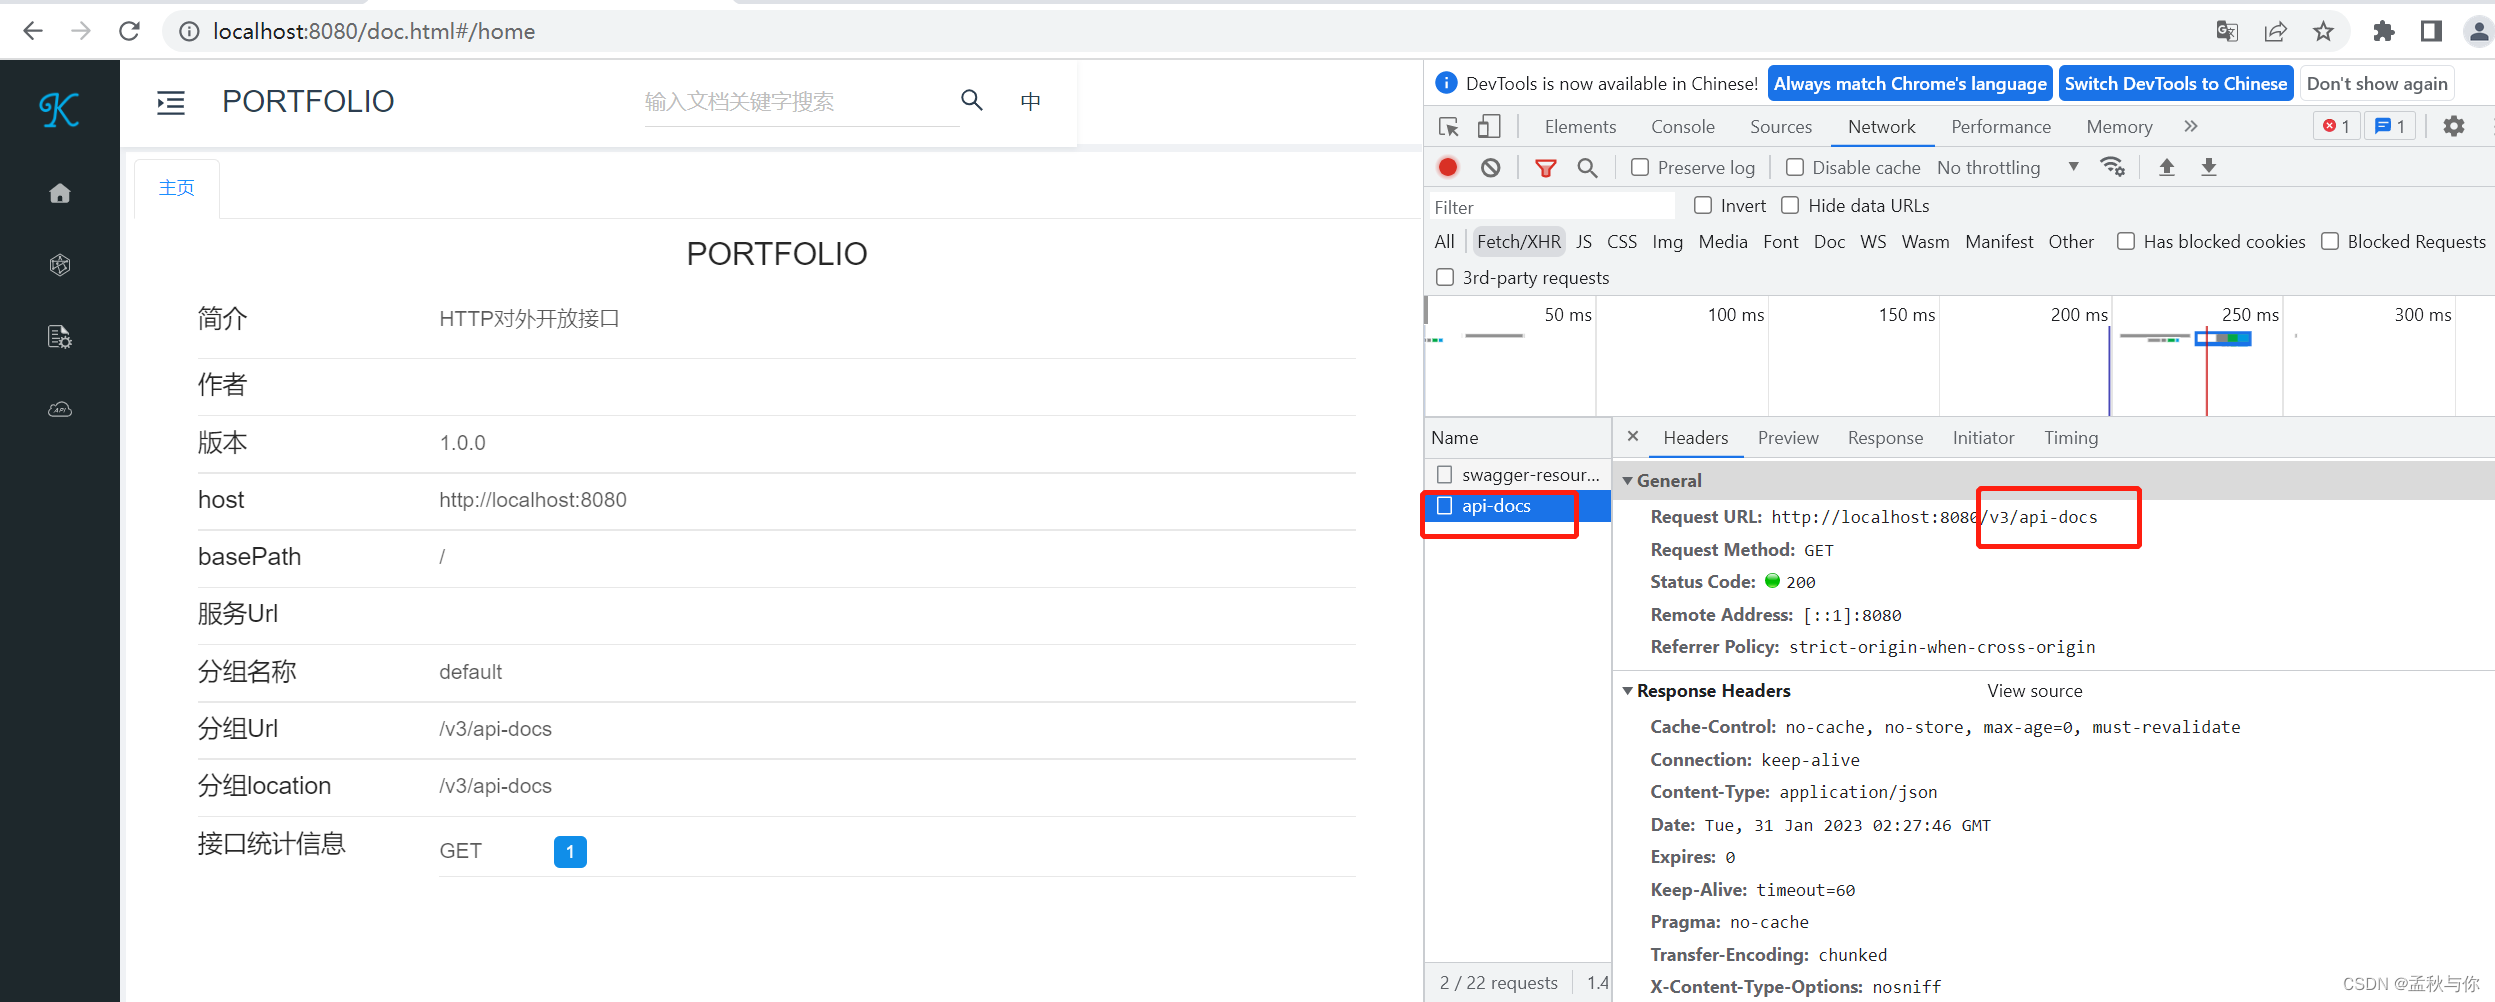
Task: Check Blocked Requests
Action: 2330,241
